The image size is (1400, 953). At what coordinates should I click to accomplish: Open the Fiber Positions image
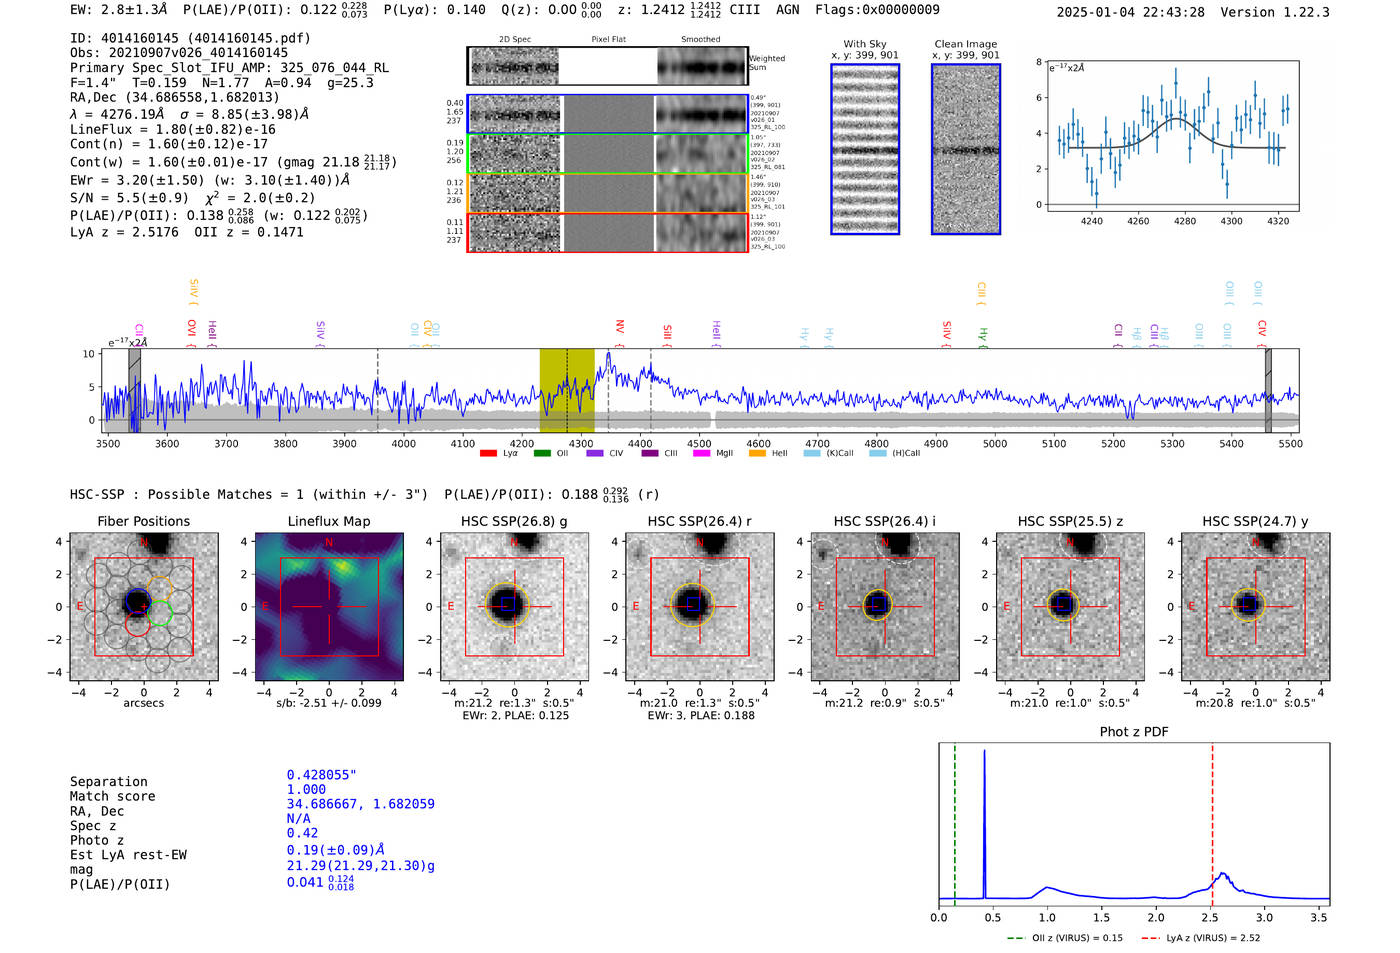[144, 607]
